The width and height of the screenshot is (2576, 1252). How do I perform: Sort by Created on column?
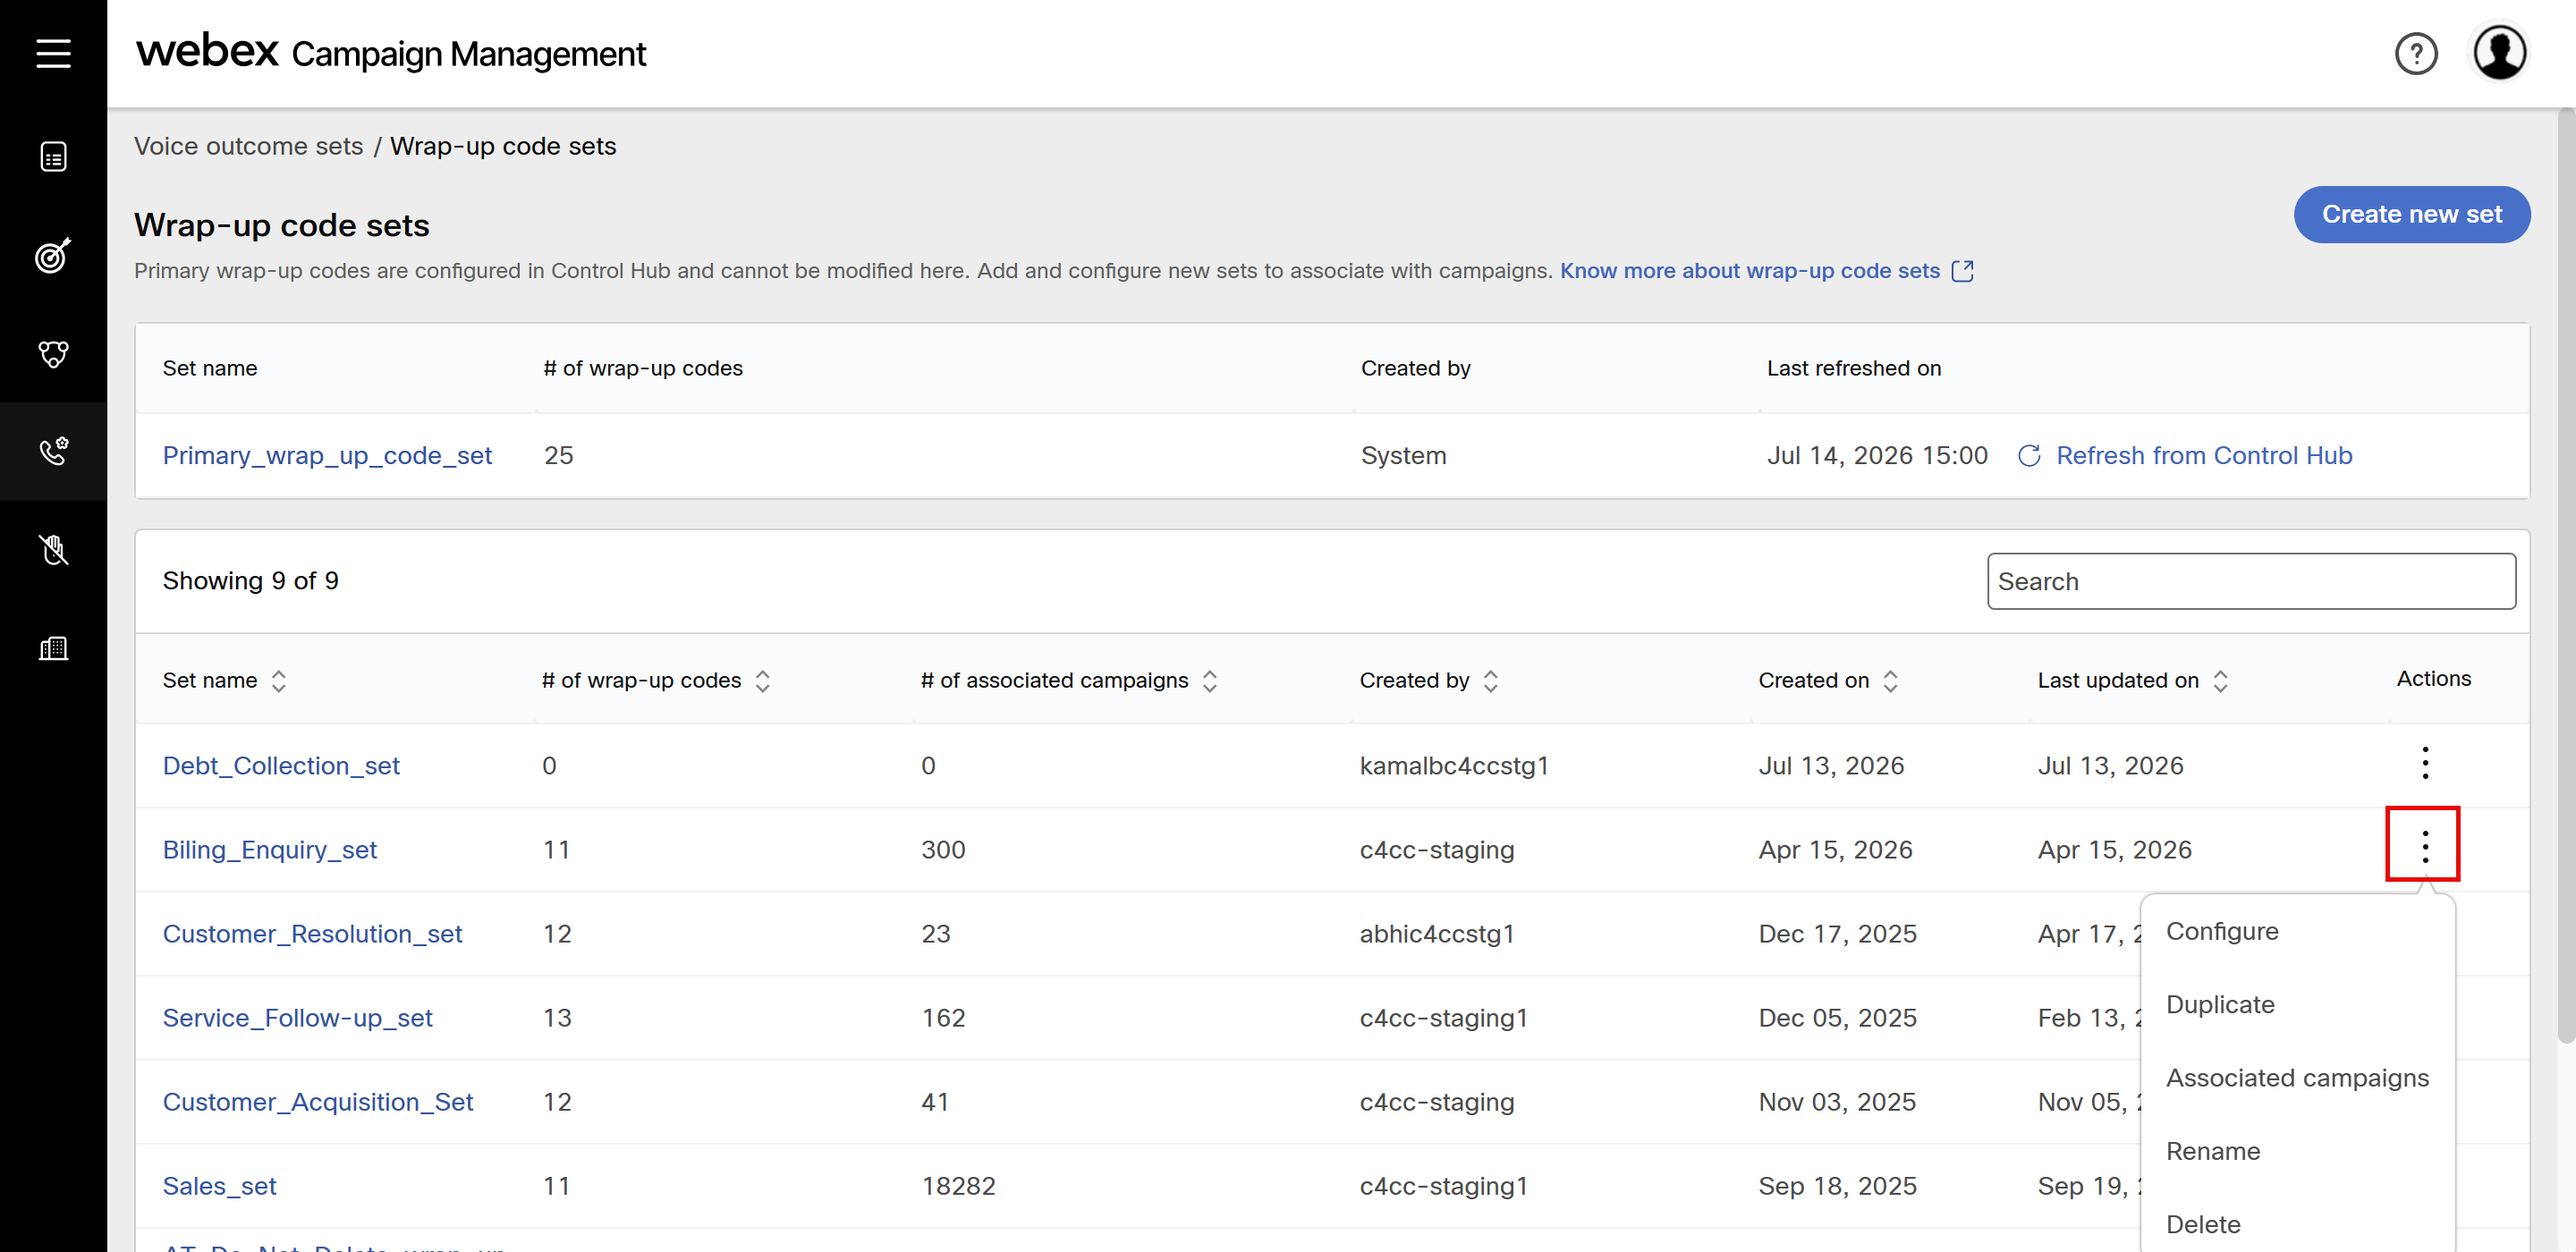tap(1889, 681)
